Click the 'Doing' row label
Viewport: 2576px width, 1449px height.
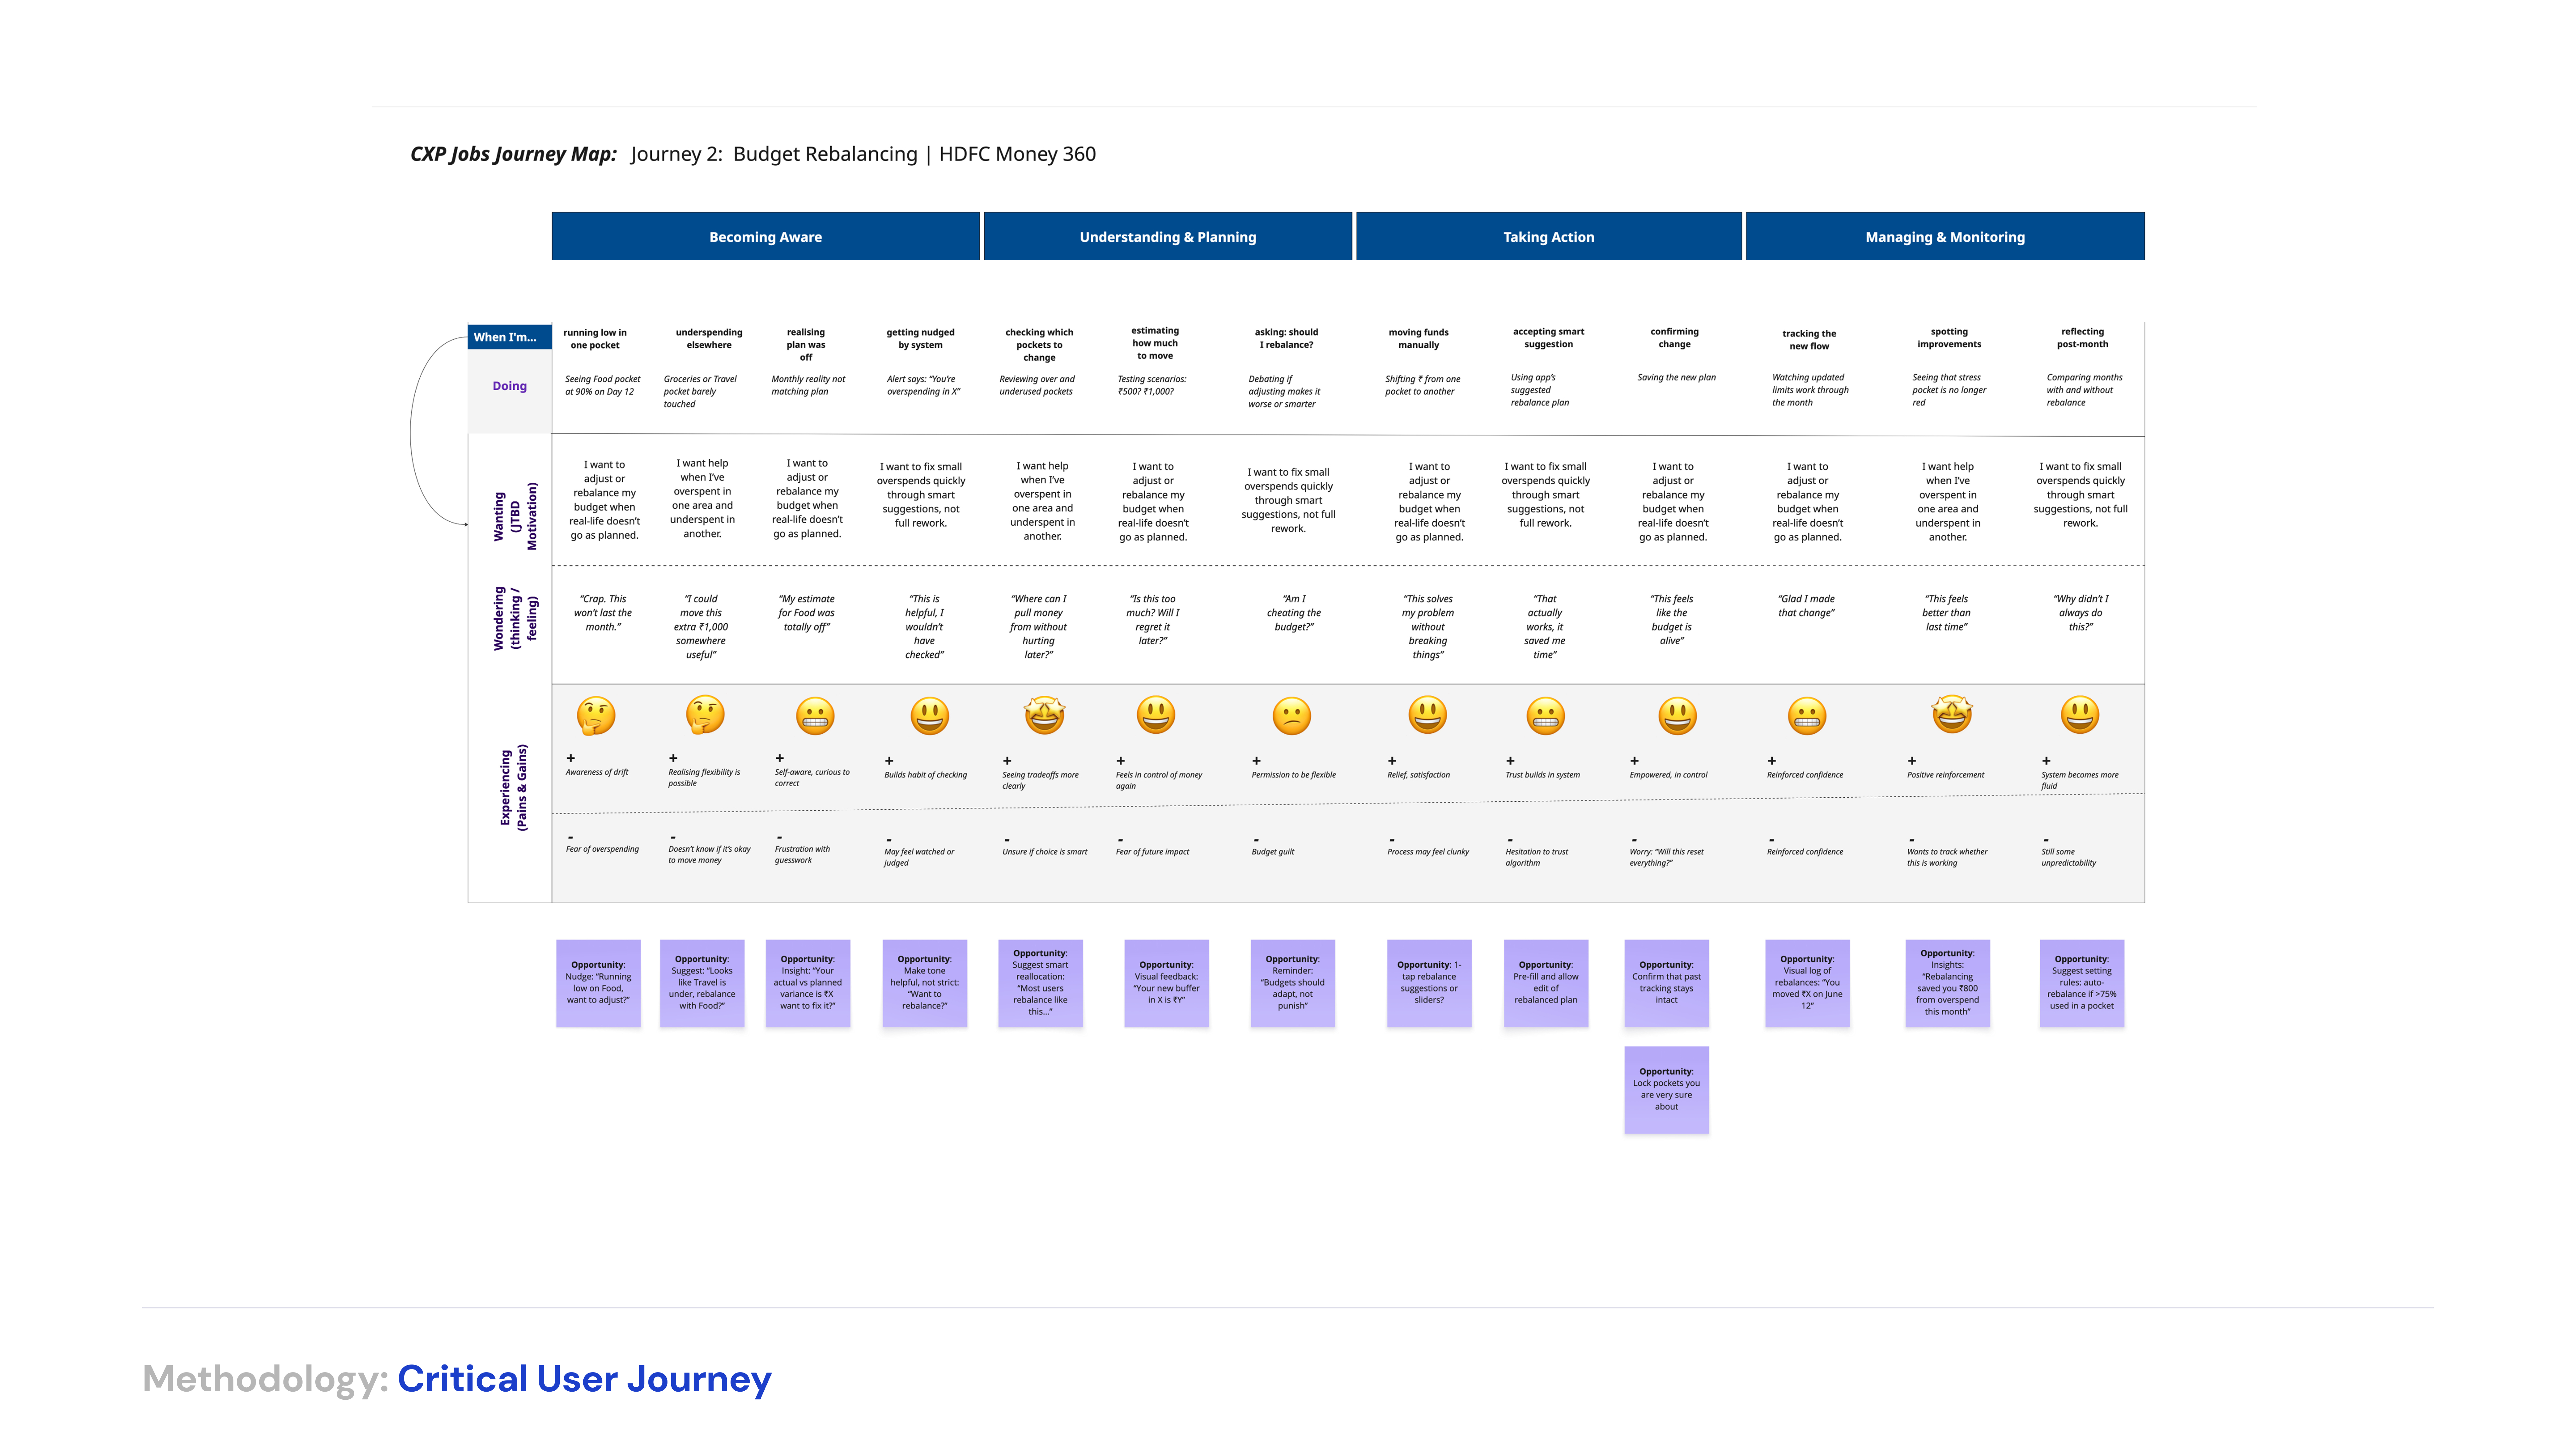[509, 386]
